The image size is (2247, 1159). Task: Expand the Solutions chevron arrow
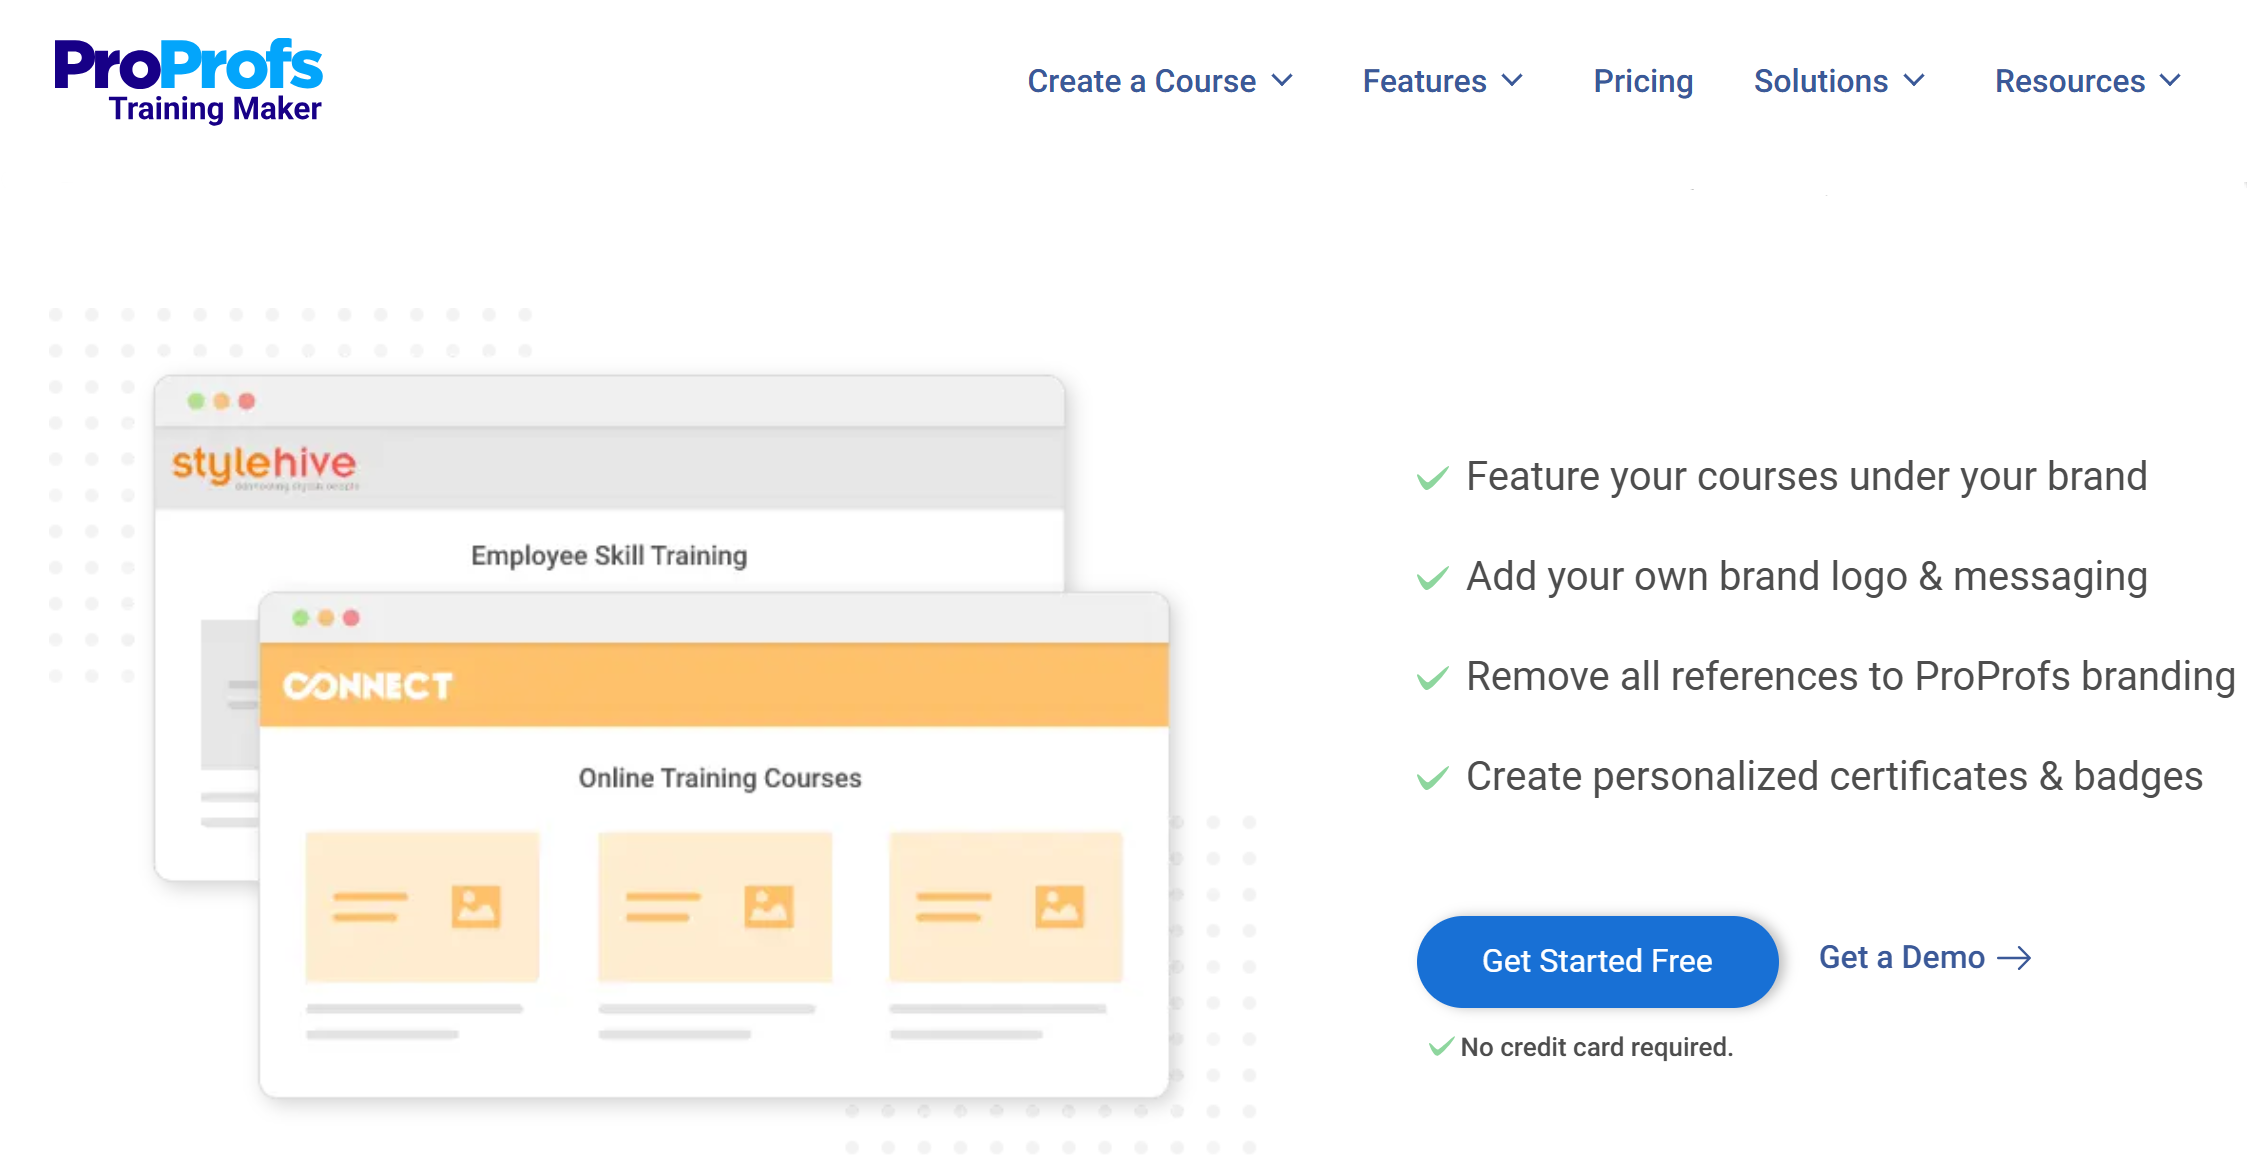coord(1913,80)
